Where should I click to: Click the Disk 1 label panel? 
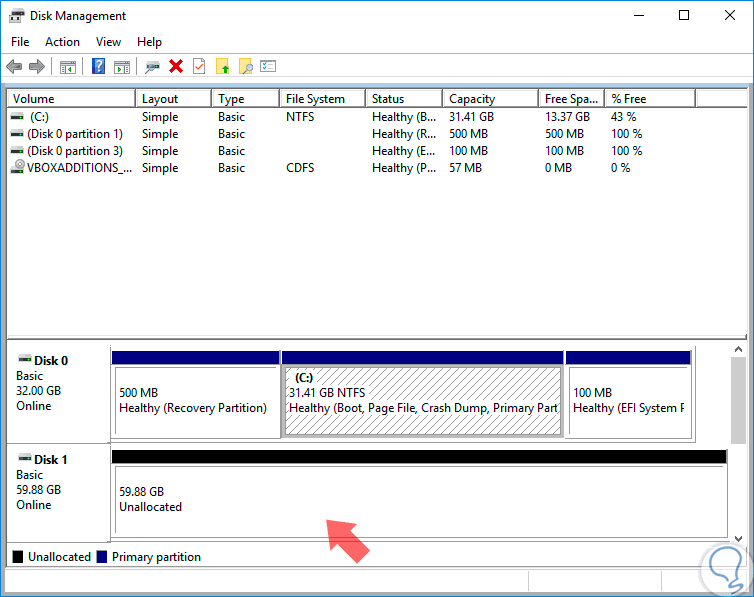[x=59, y=491]
